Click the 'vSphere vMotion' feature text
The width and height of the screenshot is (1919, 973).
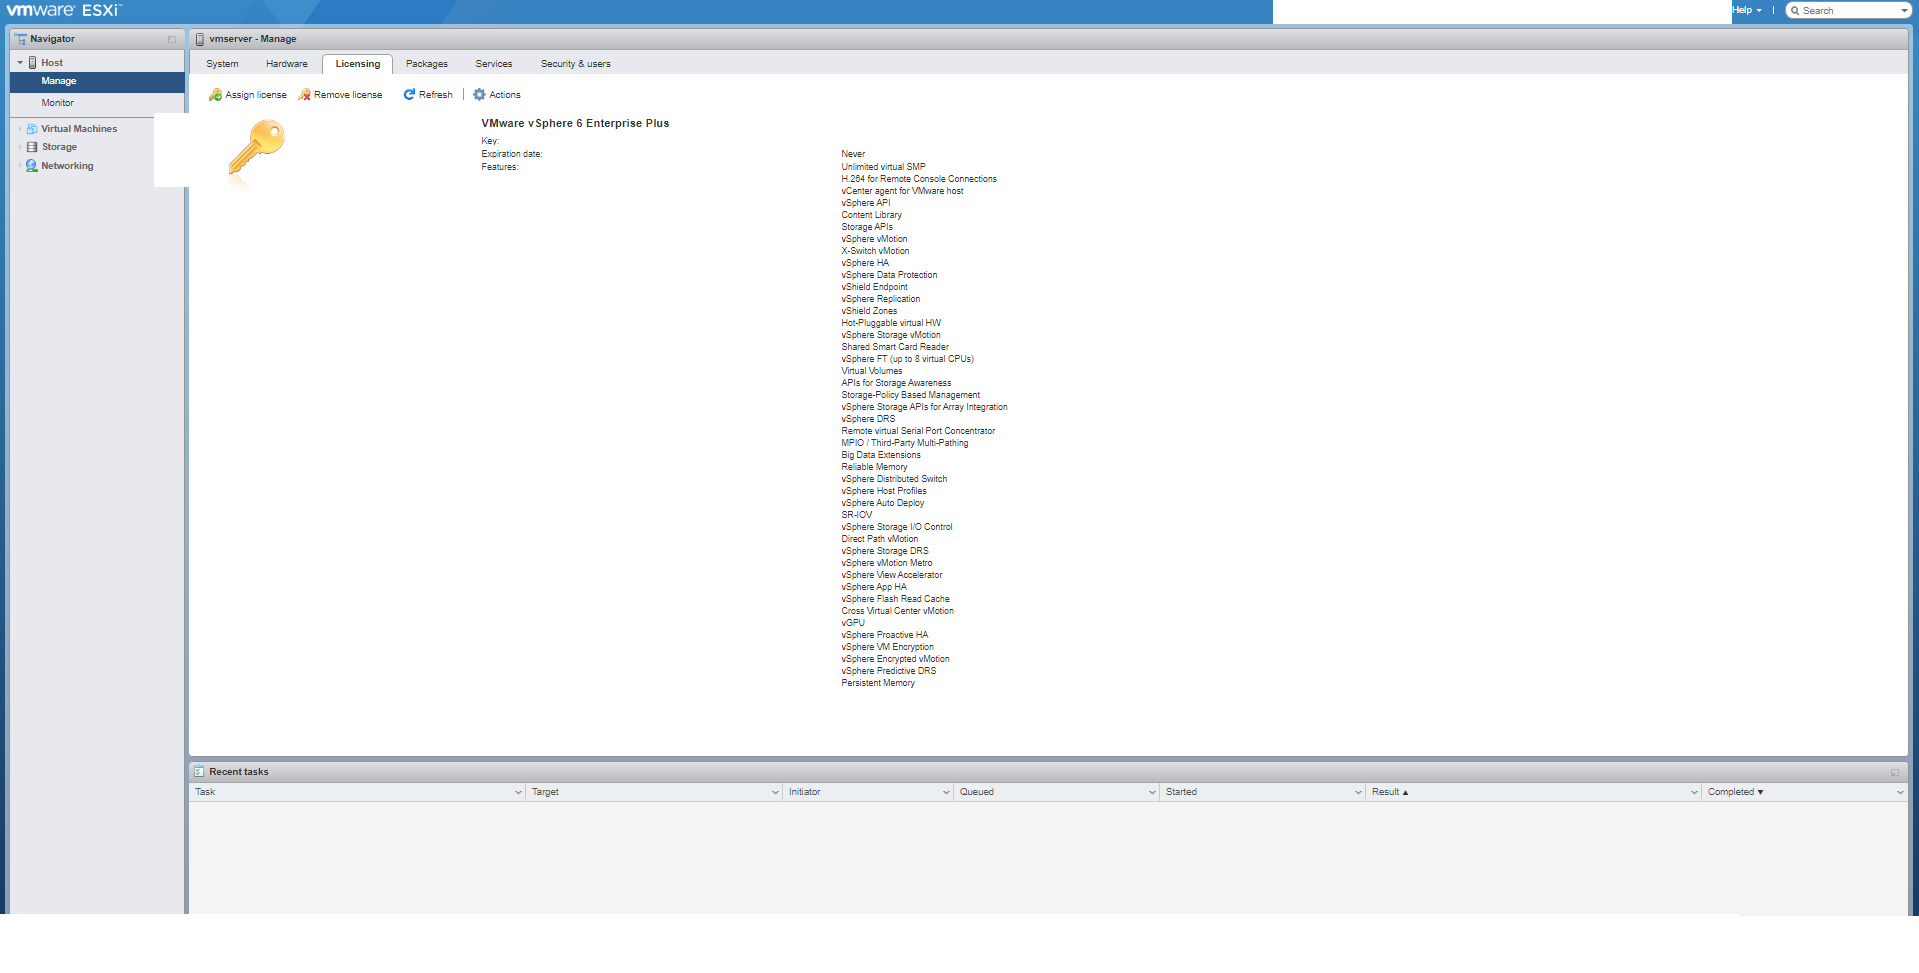pyautogui.click(x=874, y=239)
